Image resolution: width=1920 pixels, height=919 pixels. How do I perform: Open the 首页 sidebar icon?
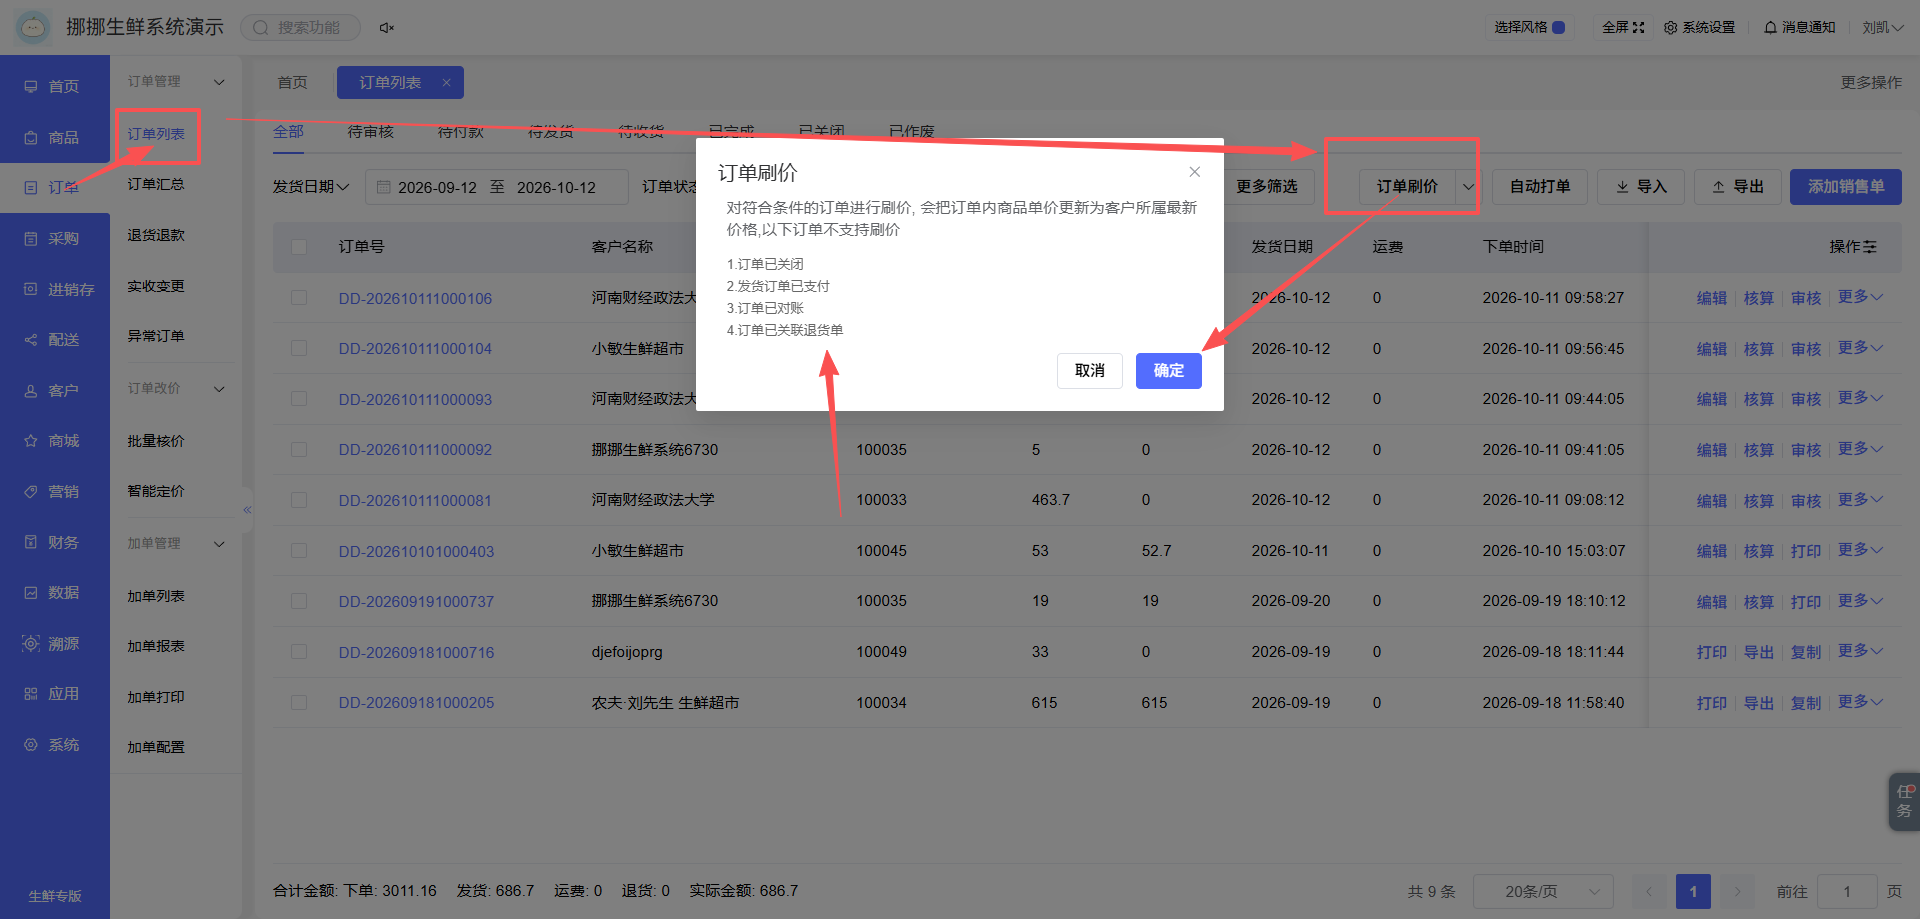pyautogui.click(x=31, y=87)
